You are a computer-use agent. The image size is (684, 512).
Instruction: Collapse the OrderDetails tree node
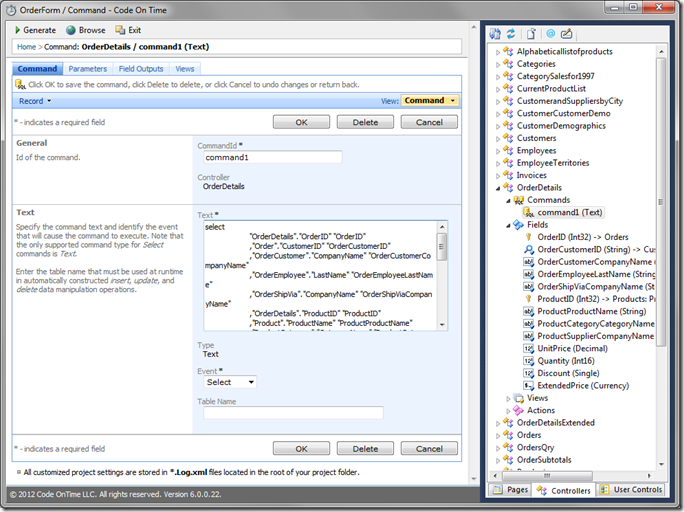[x=498, y=188]
